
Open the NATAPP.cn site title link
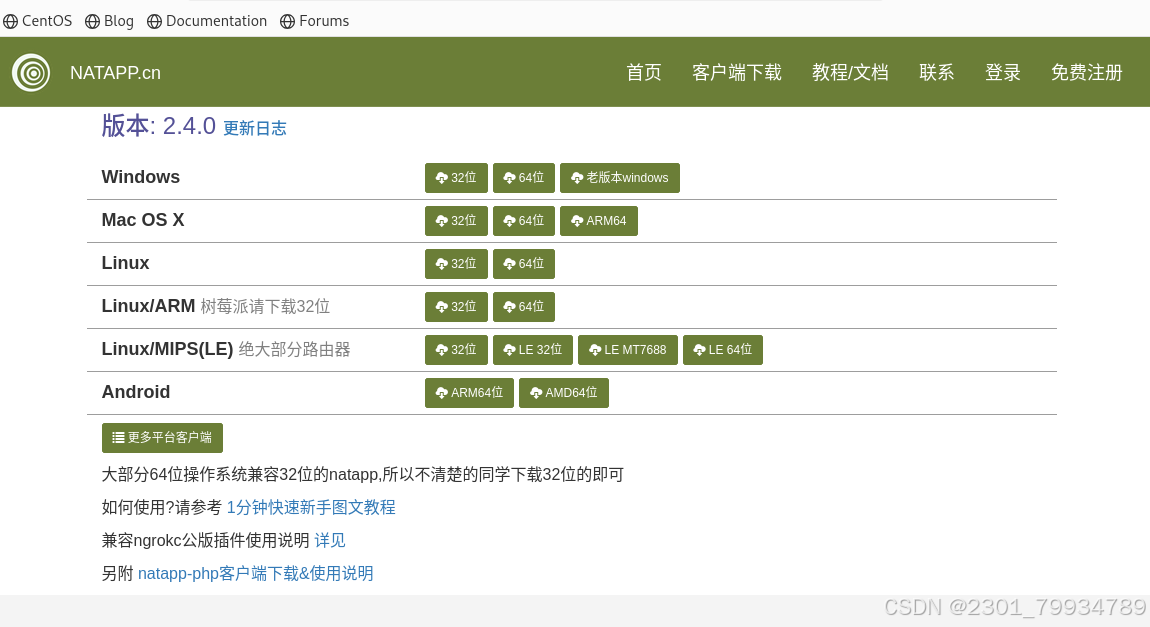tap(115, 73)
